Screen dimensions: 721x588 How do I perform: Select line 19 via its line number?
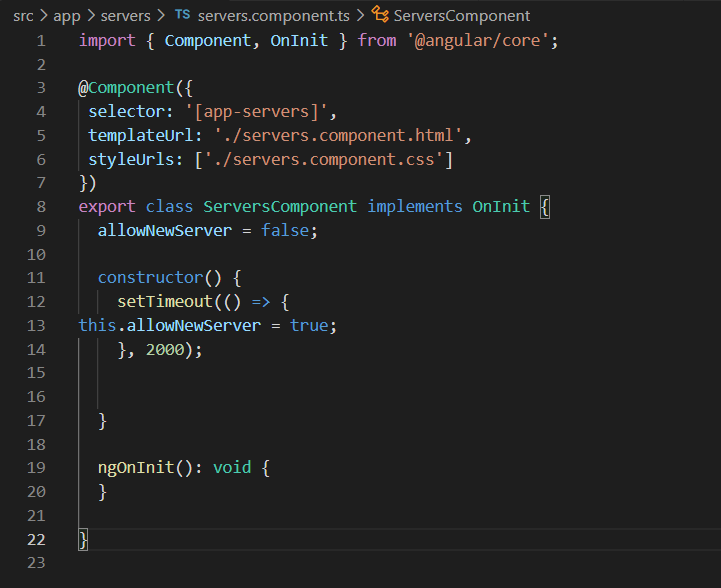[x=36, y=467]
